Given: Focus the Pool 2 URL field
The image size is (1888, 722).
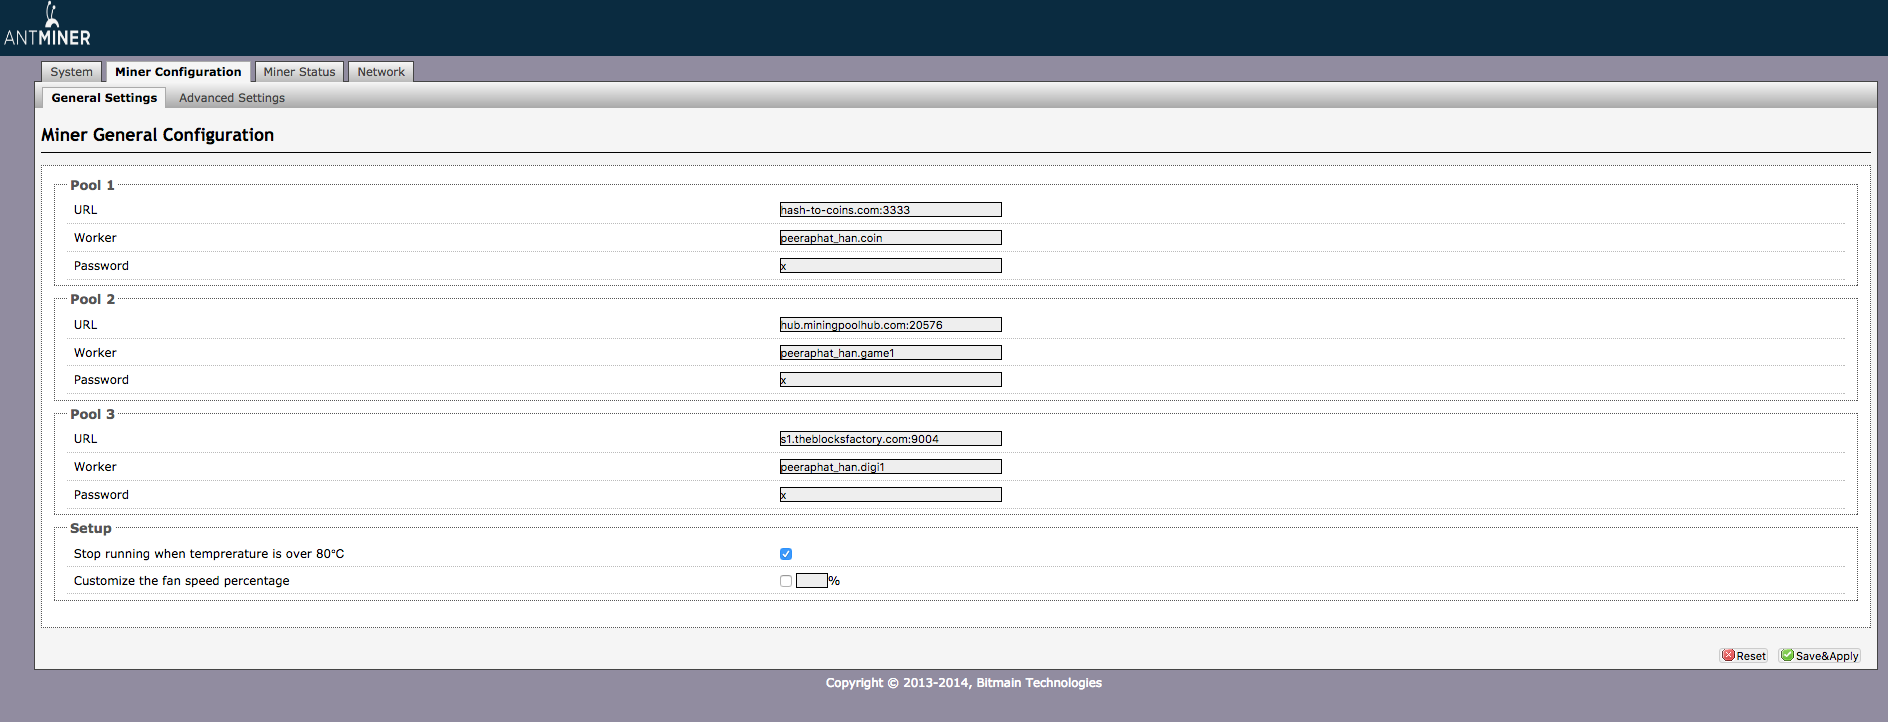Looking at the screenshot, I should [890, 325].
